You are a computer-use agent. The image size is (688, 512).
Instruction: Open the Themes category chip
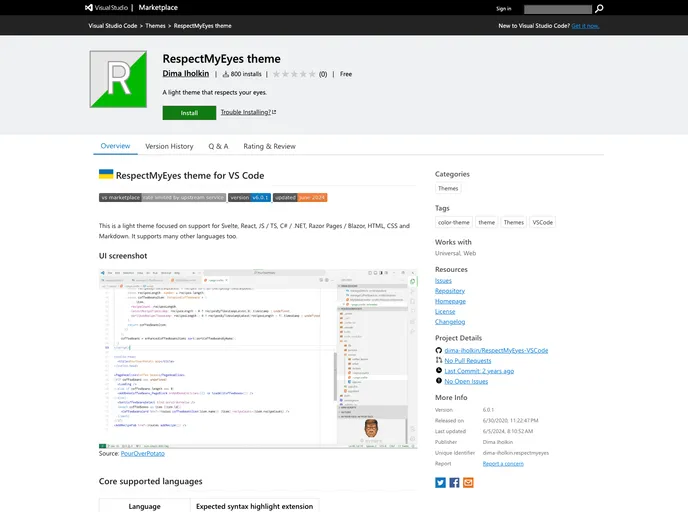coord(448,188)
